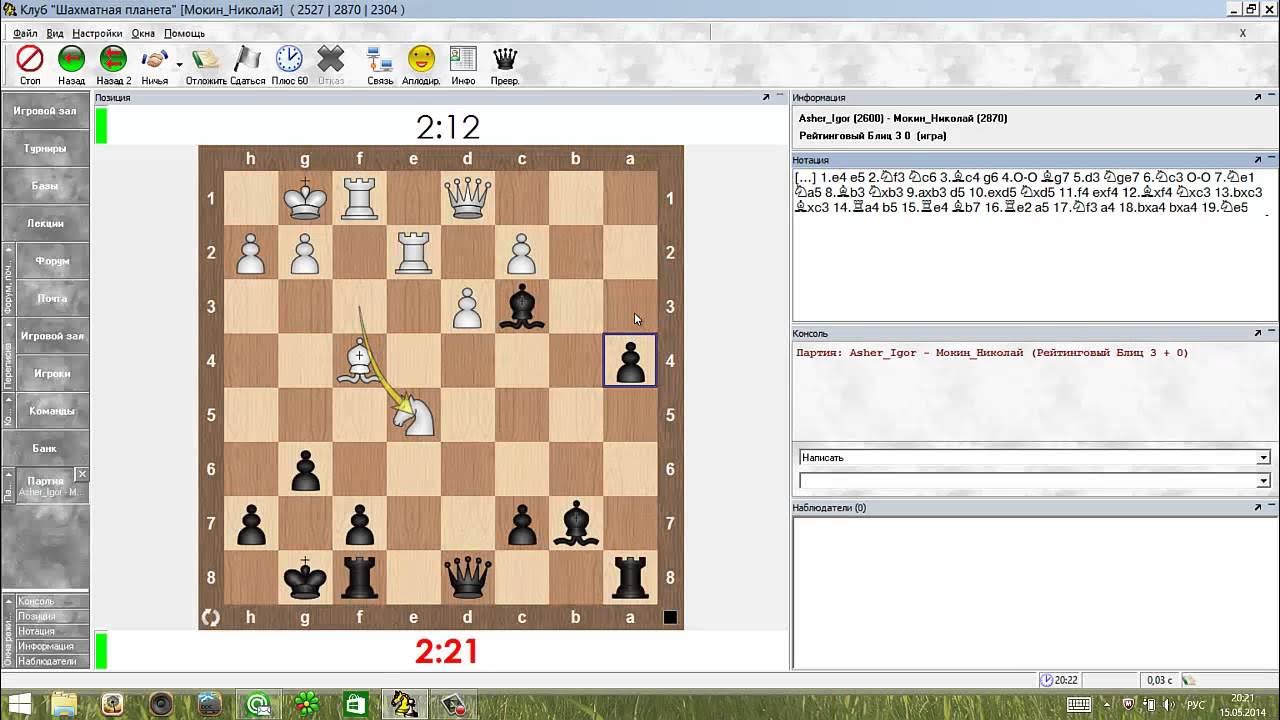Toggle the Наблюдатели window in the bottom list

(x=52, y=661)
